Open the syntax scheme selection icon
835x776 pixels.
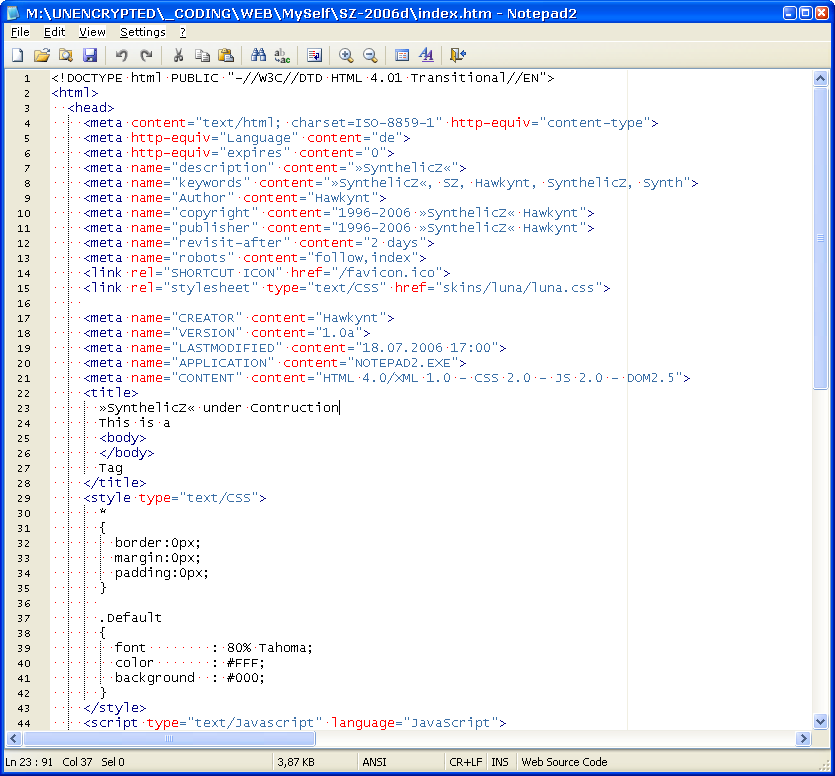pyautogui.click(x=402, y=55)
